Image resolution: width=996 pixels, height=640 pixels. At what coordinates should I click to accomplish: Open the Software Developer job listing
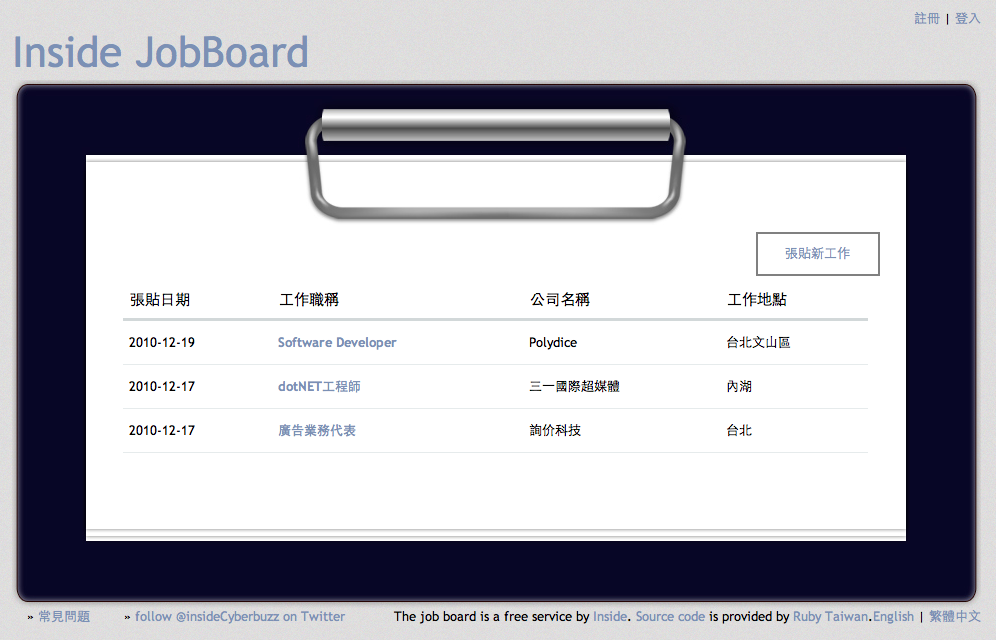pos(337,342)
